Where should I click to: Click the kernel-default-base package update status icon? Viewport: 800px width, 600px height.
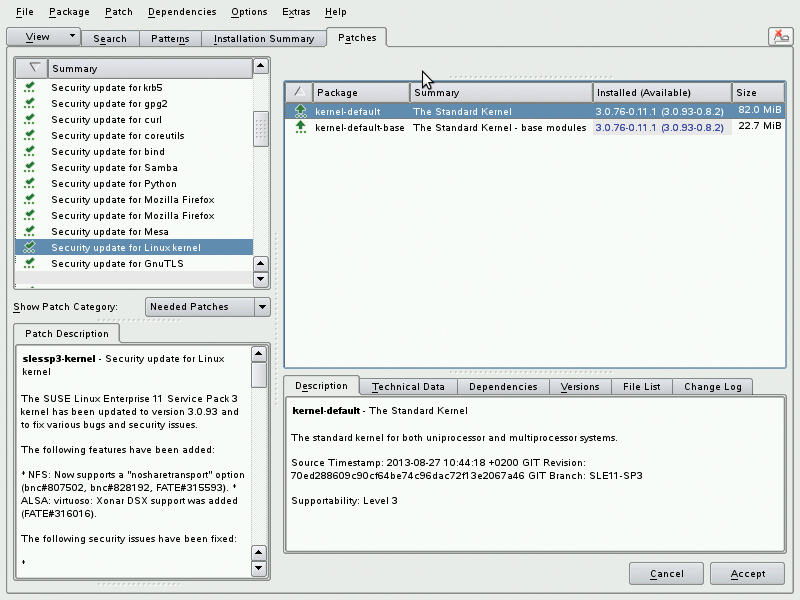click(x=299, y=128)
